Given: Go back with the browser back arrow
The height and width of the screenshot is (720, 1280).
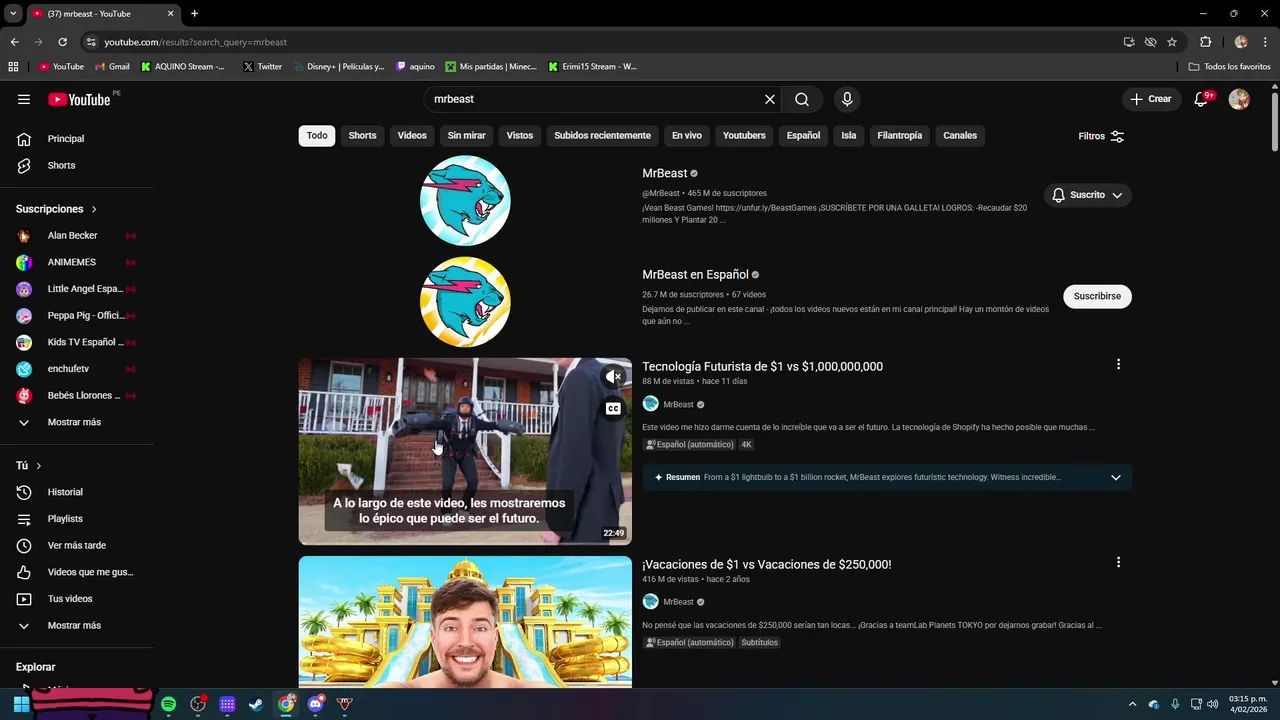Looking at the screenshot, I should pos(14,42).
